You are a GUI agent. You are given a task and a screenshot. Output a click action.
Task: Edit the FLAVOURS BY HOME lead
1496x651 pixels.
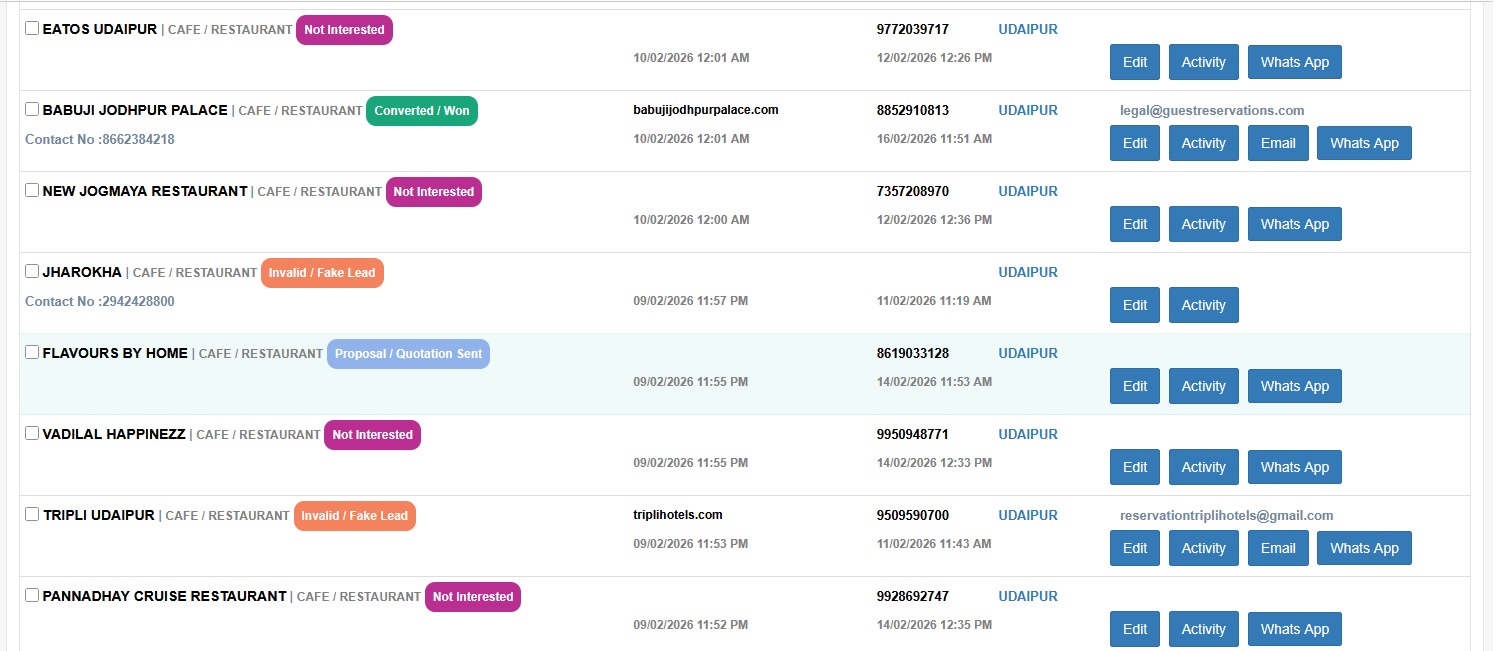pyautogui.click(x=1135, y=386)
